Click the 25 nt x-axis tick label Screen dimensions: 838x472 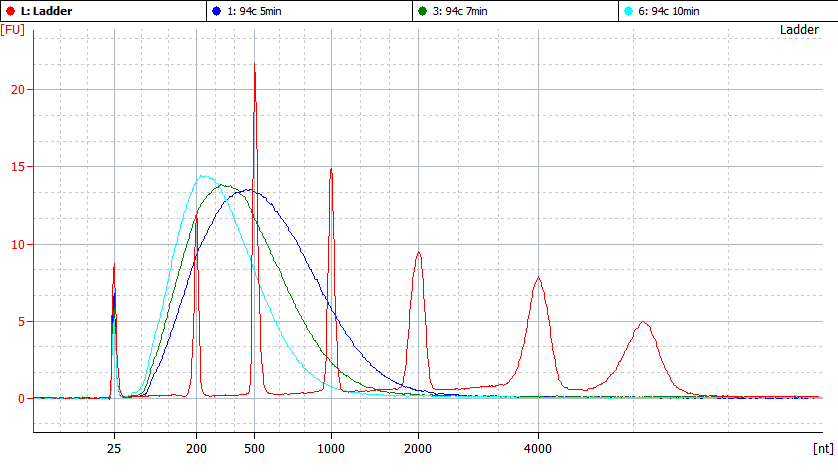pyautogui.click(x=114, y=449)
